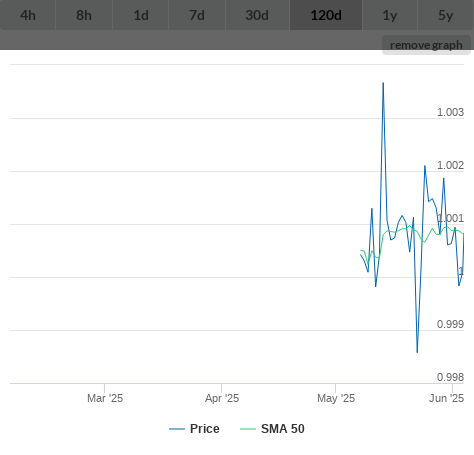Screen dimensions: 474x455
Task: Click the highest price spike on chart
Action: click(383, 83)
